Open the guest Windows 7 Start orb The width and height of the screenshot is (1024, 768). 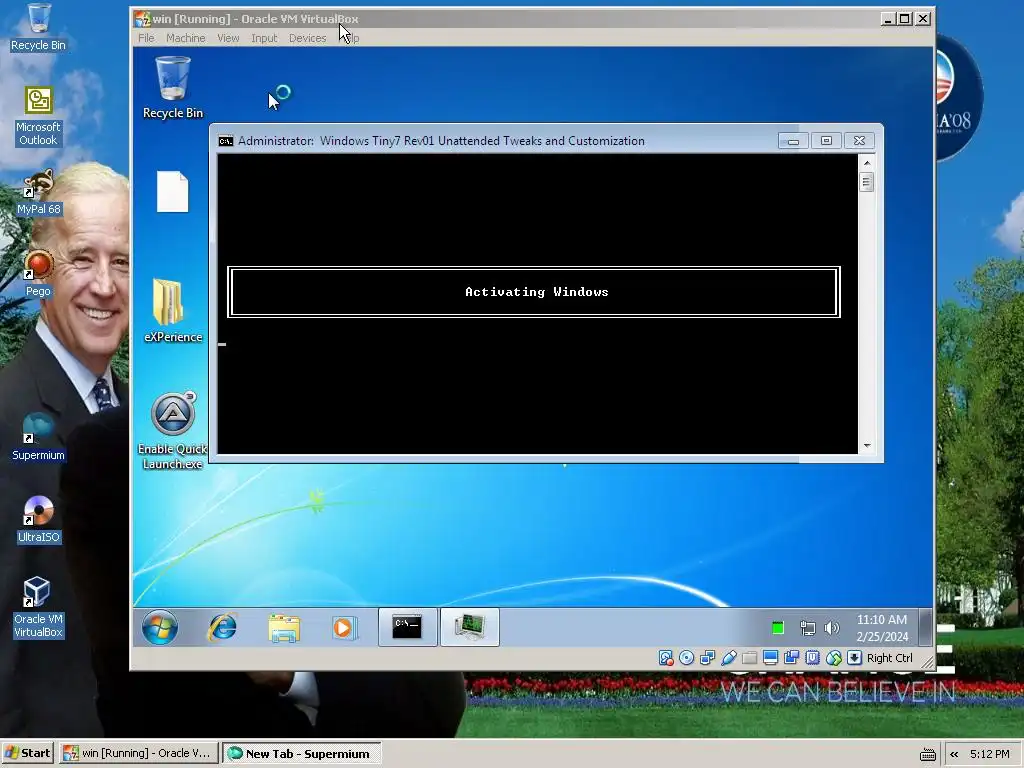coord(160,628)
